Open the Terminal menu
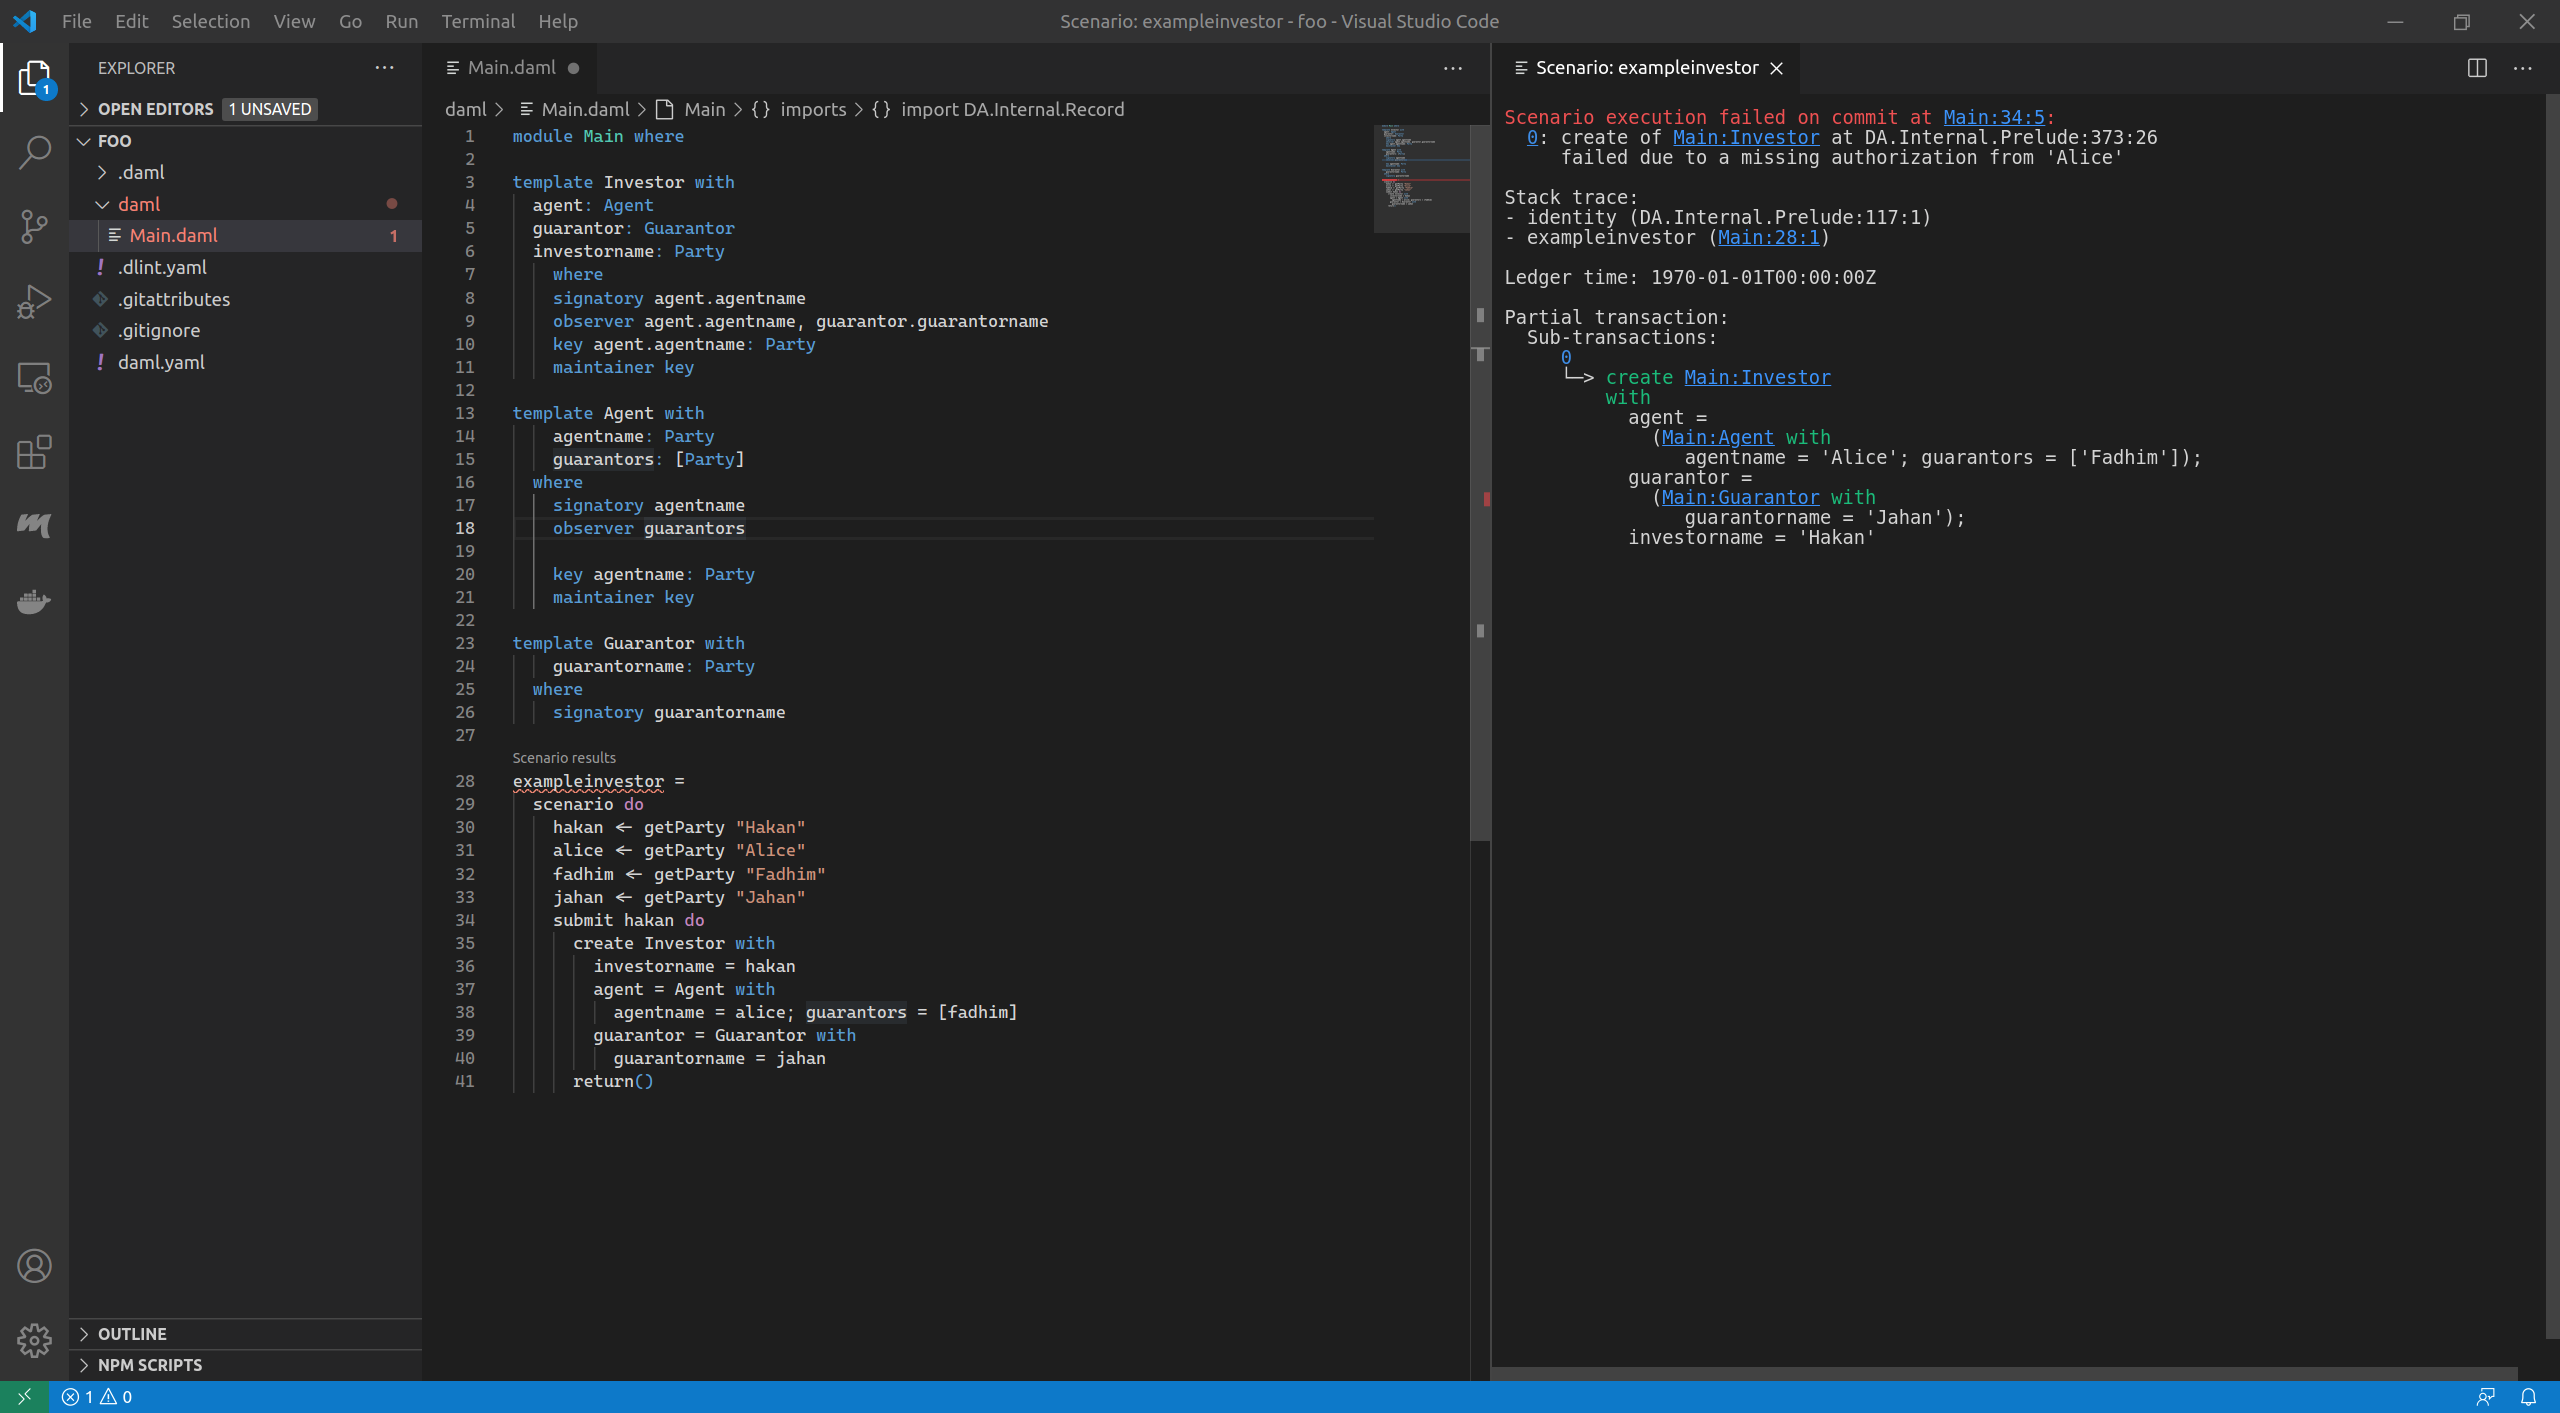 point(478,21)
